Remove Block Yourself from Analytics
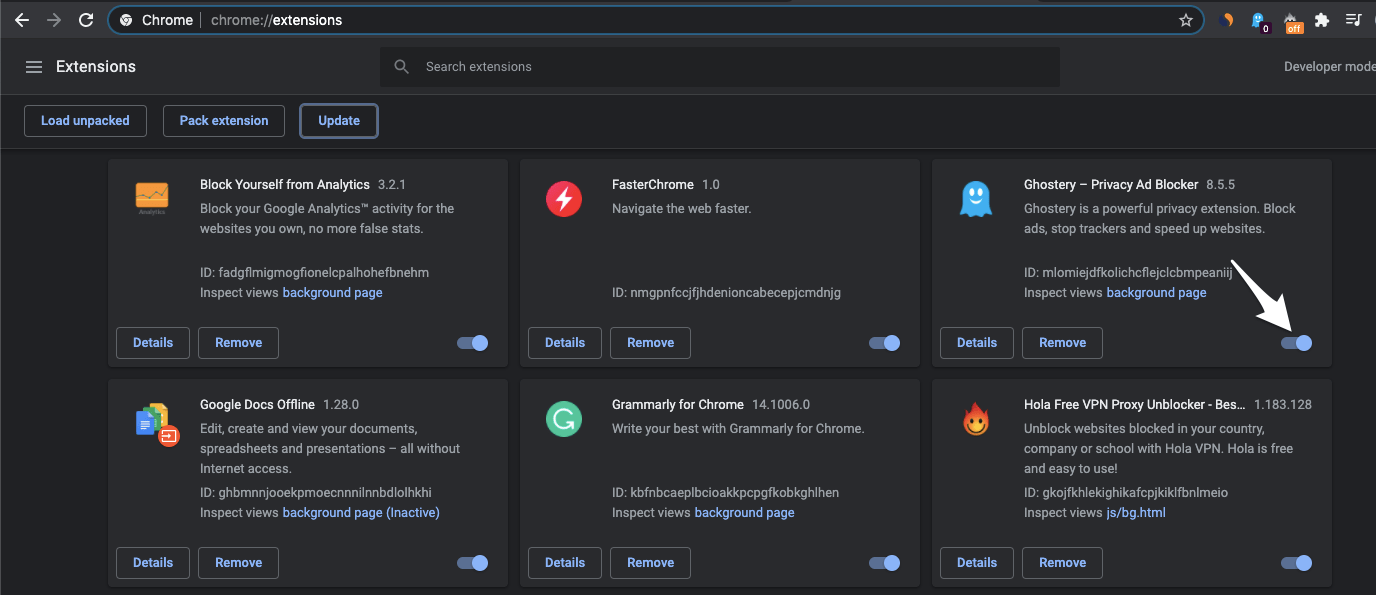The image size is (1376, 595). coord(239,343)
